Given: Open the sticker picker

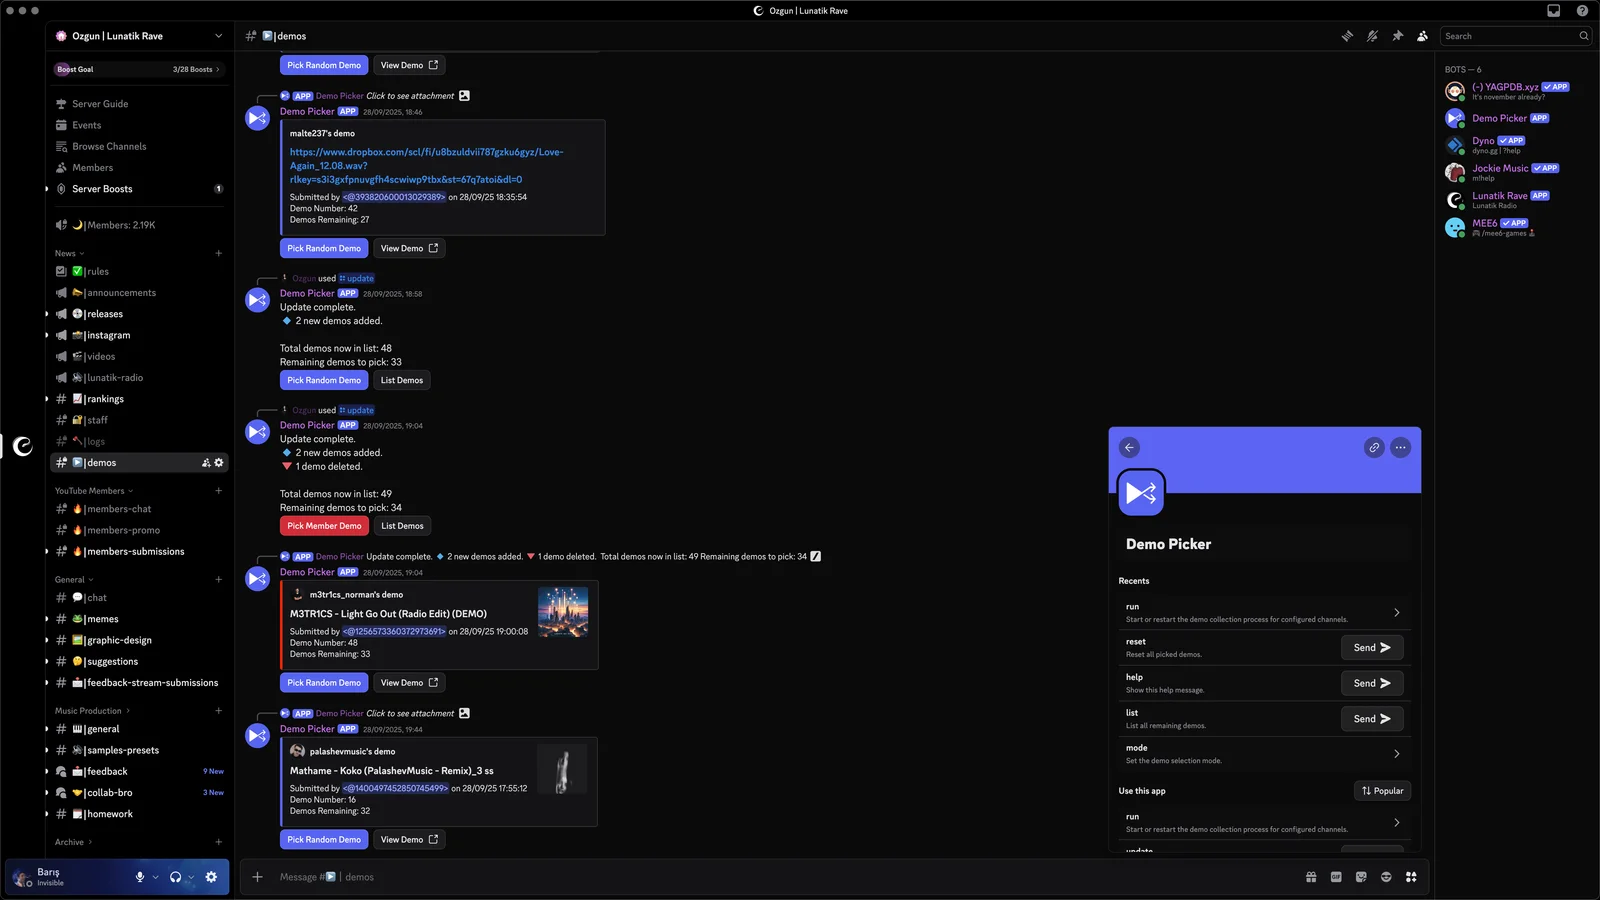Looking at the screenshot, I should [x=1361, y=877].
